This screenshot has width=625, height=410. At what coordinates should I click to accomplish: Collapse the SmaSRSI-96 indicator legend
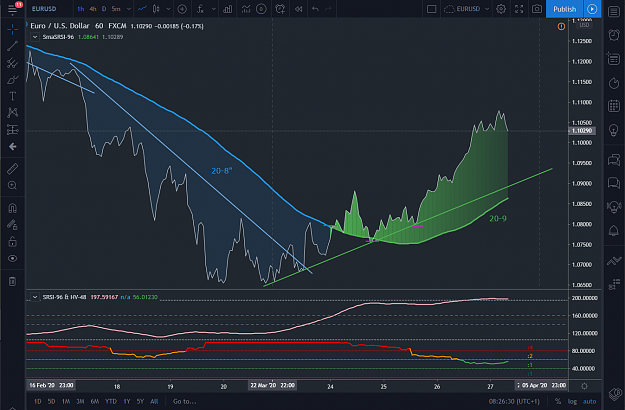[x=35, y=37]
